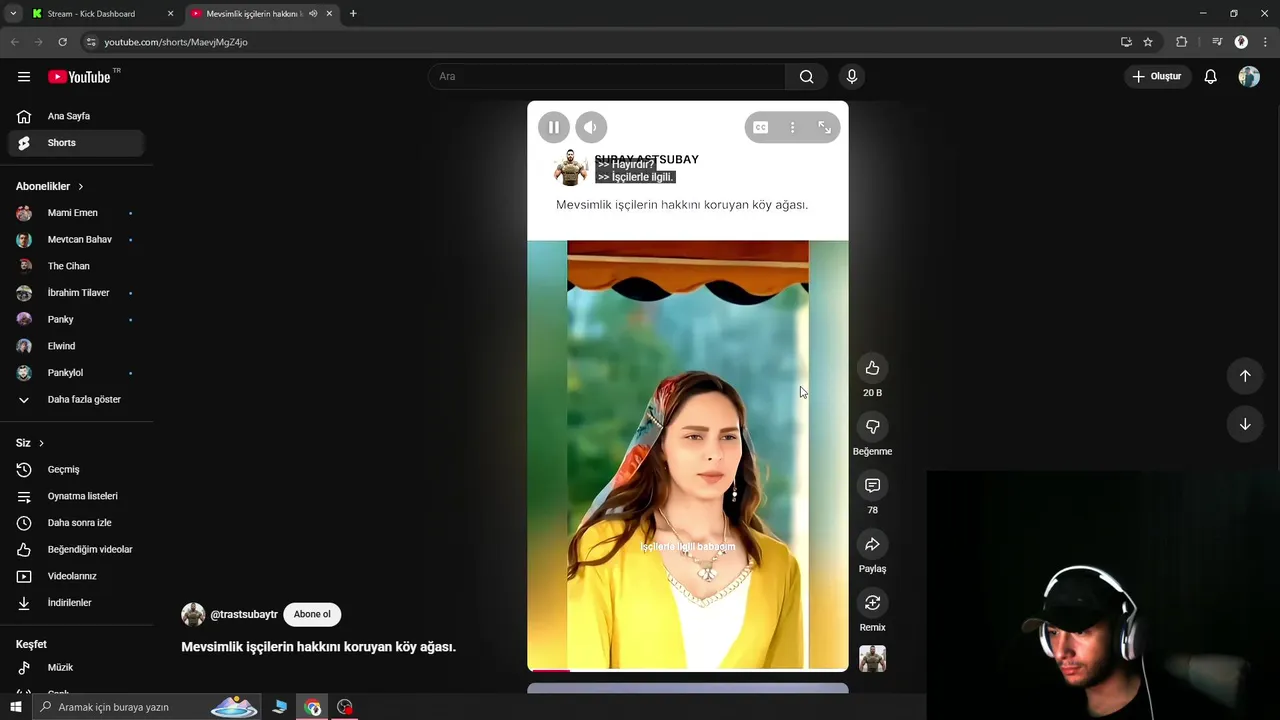This screenshot has width=1280, height=720.
Task: Go to next Short with down arrow
Action: (1245, 424)
